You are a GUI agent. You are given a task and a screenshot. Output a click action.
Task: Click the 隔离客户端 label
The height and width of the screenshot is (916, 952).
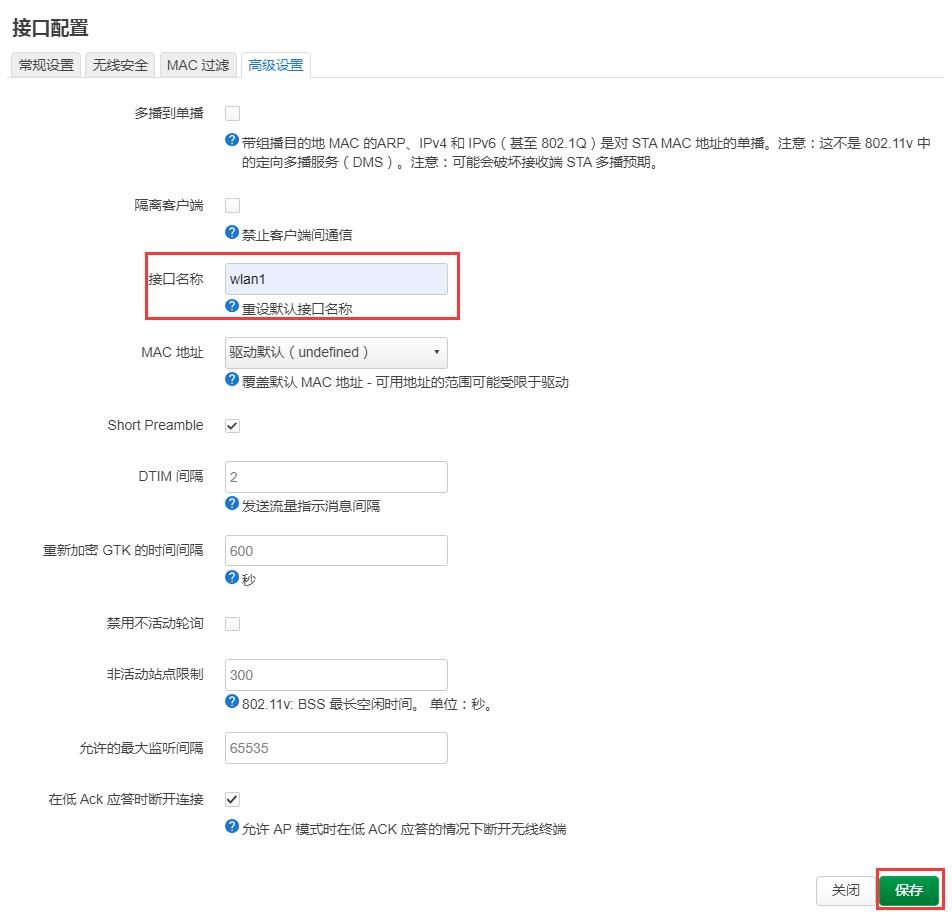coord(169,205)
